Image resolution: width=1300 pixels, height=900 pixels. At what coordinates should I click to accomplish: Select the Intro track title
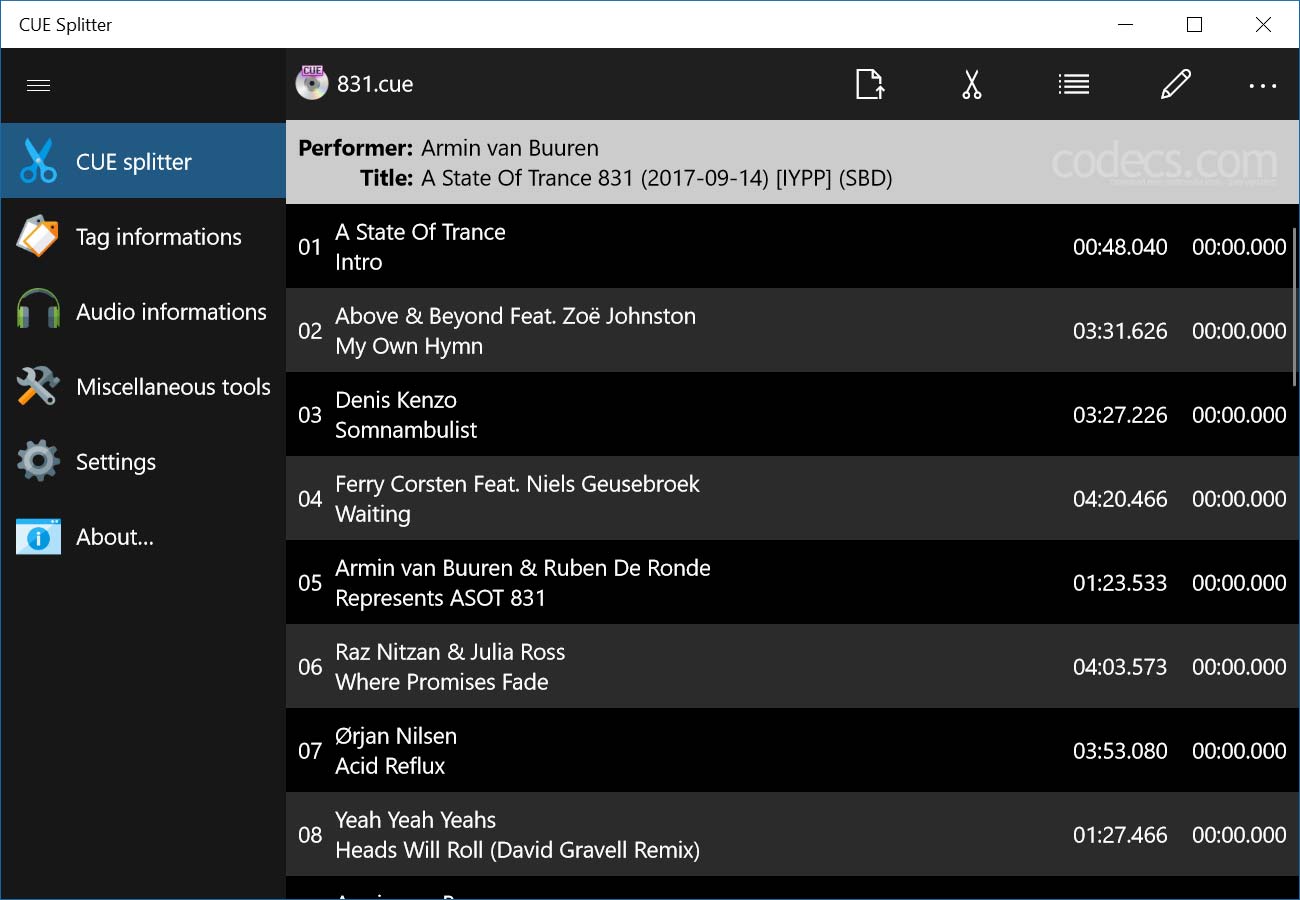pyautogui.click(x=359, y=262)
